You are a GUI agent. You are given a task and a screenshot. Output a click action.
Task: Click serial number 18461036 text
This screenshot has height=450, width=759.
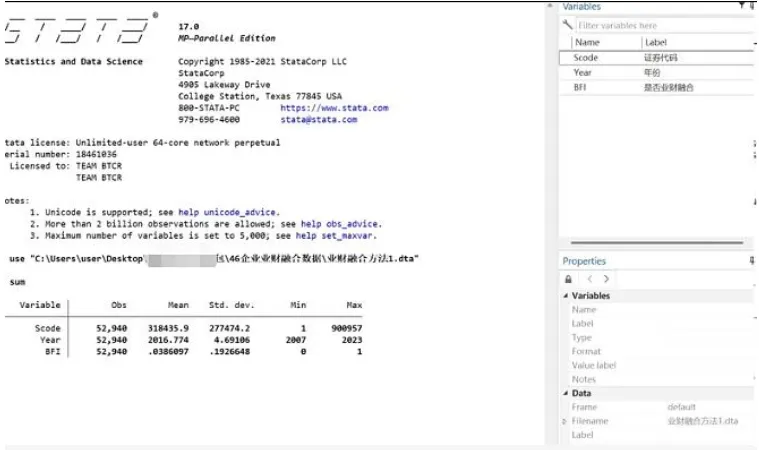(96, 154)
